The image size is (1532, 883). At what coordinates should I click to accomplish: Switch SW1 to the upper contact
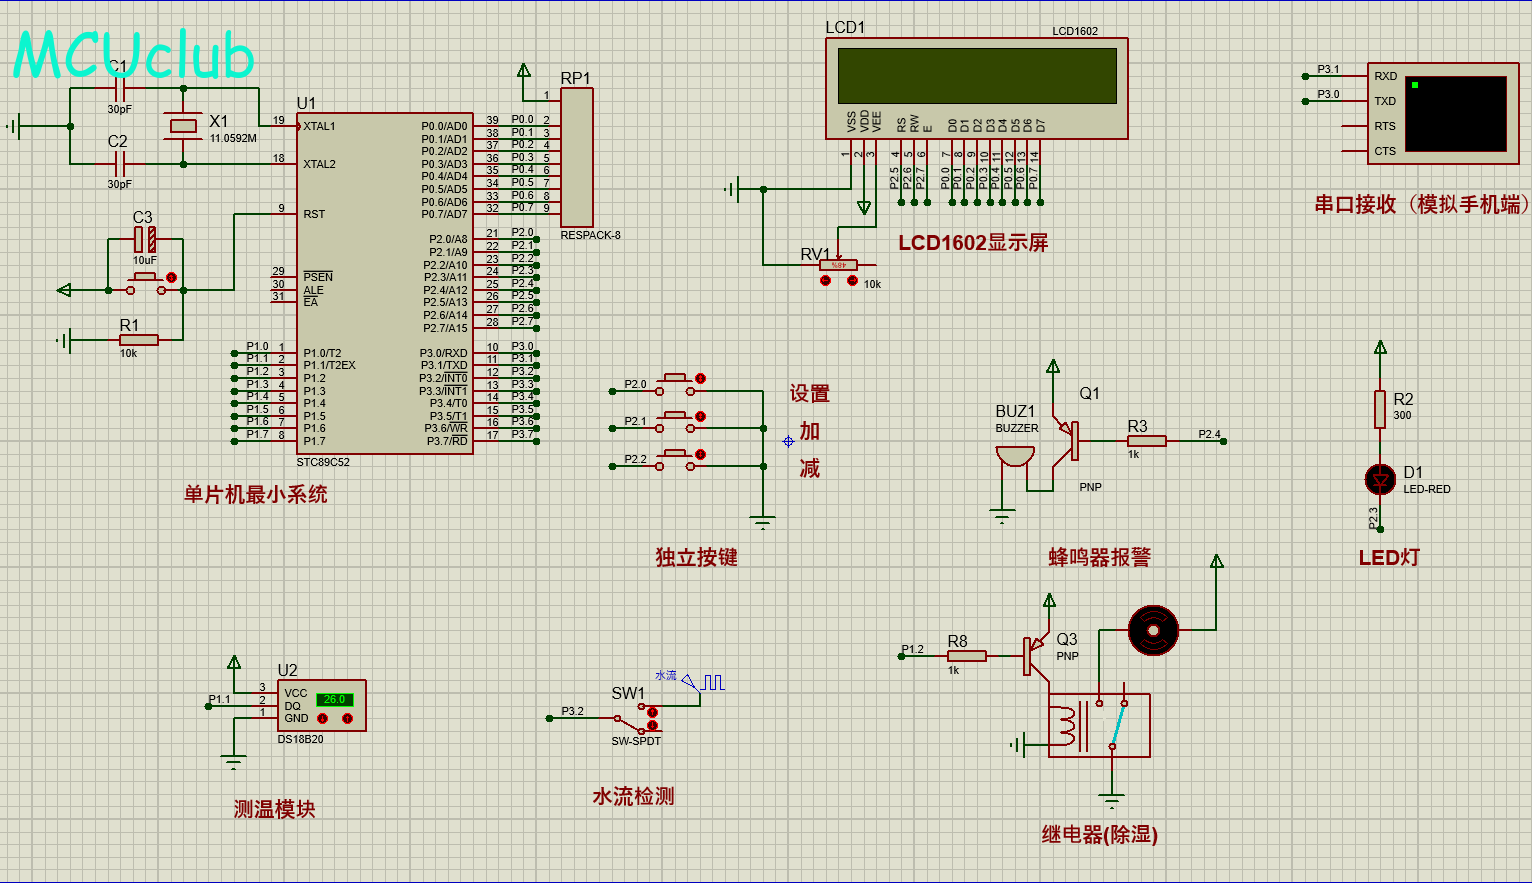pos(652,712)
